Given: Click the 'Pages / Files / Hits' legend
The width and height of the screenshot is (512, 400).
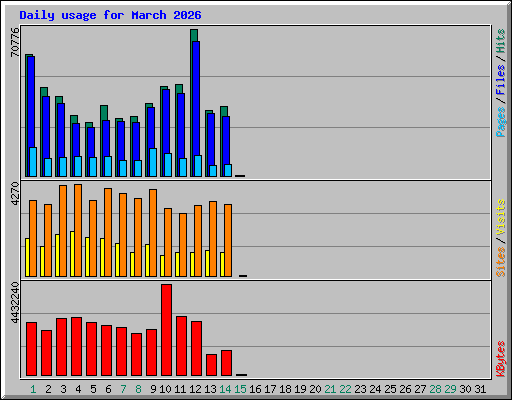Looking at the screenshot, I should 500,83.
